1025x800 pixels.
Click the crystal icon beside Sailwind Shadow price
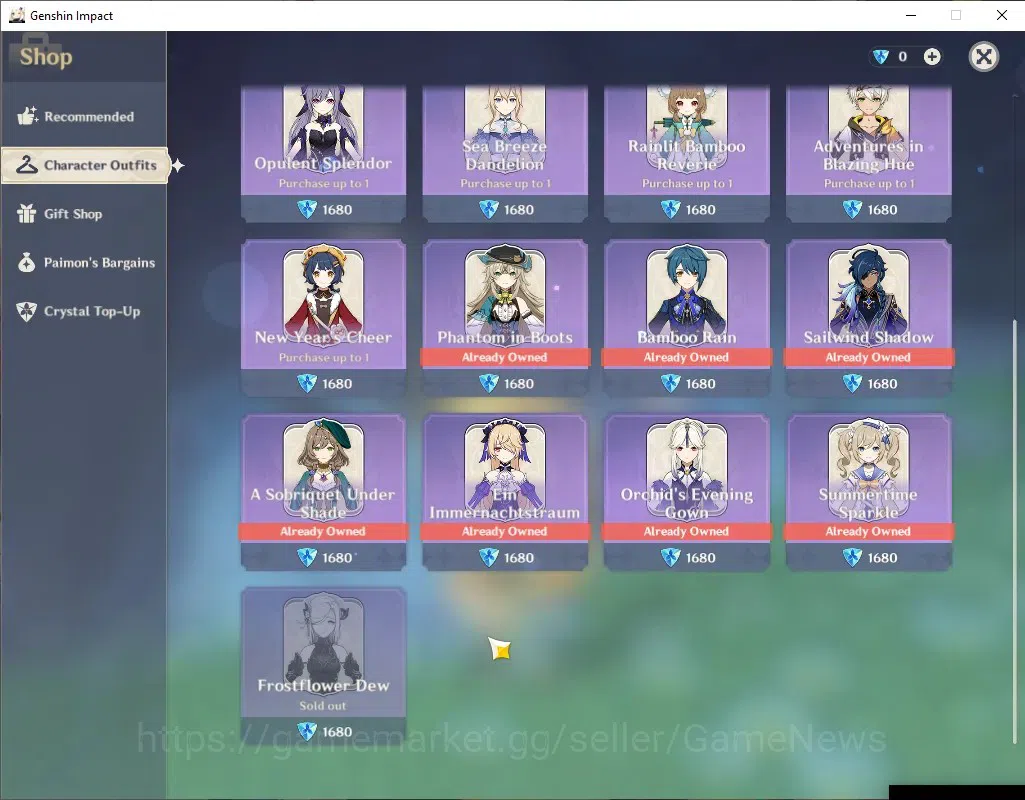(x=852, y=383)
